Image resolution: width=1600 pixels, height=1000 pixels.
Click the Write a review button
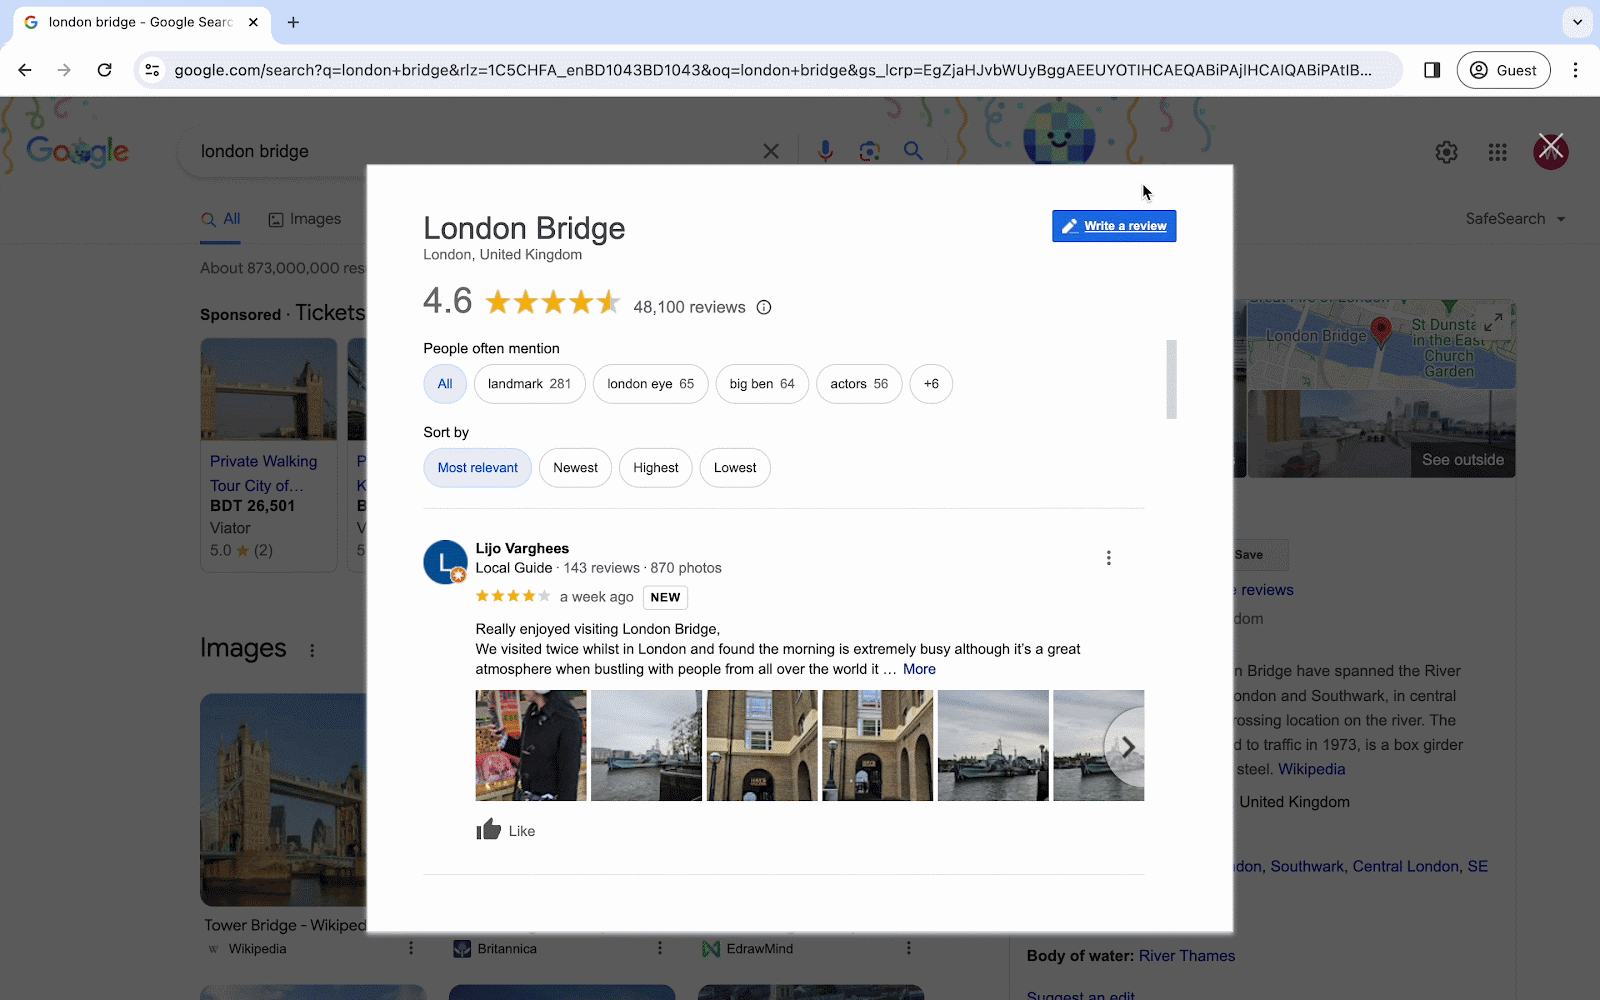tap(1113, 226)
